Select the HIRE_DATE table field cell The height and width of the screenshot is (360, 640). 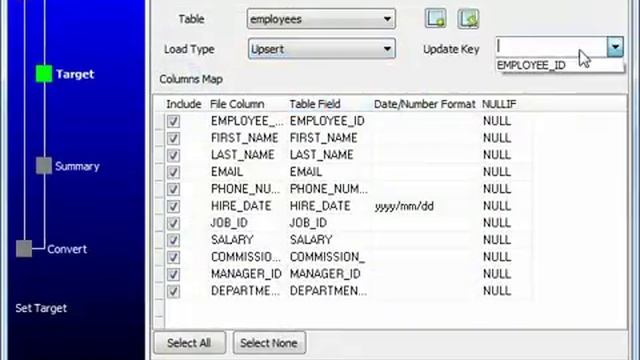coord(320,206)
